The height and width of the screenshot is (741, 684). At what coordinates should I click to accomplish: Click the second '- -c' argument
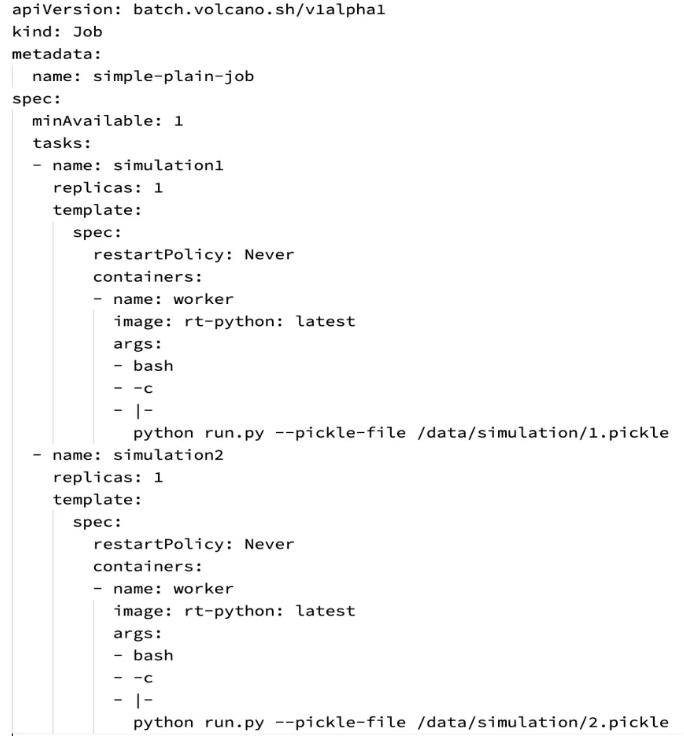click(x=133, y=678)
